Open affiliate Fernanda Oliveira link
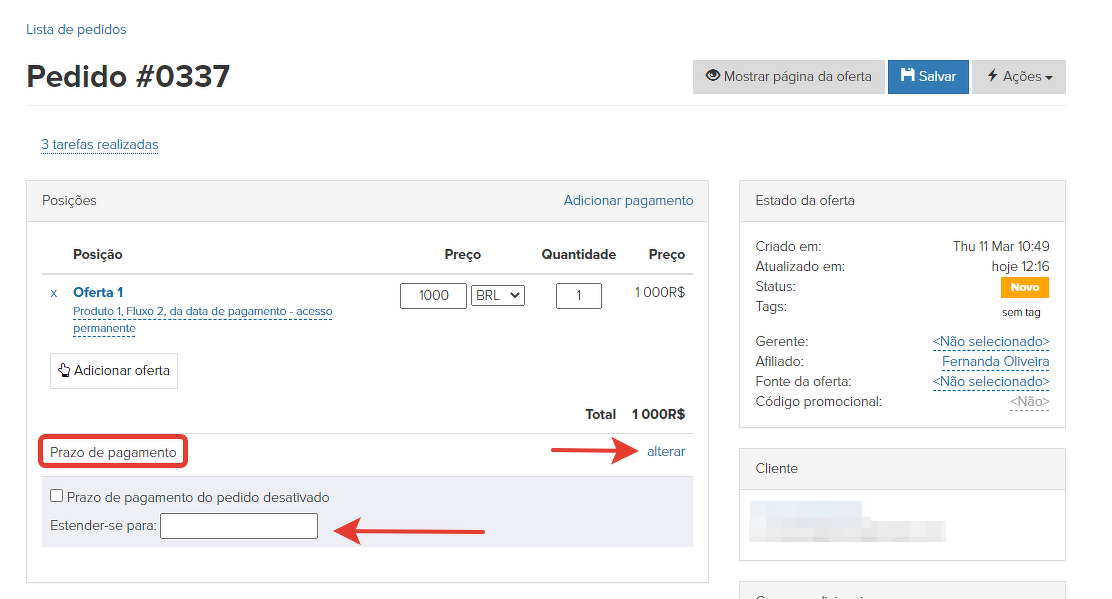Viewport: 1112px width, 599px height. [x=995, y=362]
